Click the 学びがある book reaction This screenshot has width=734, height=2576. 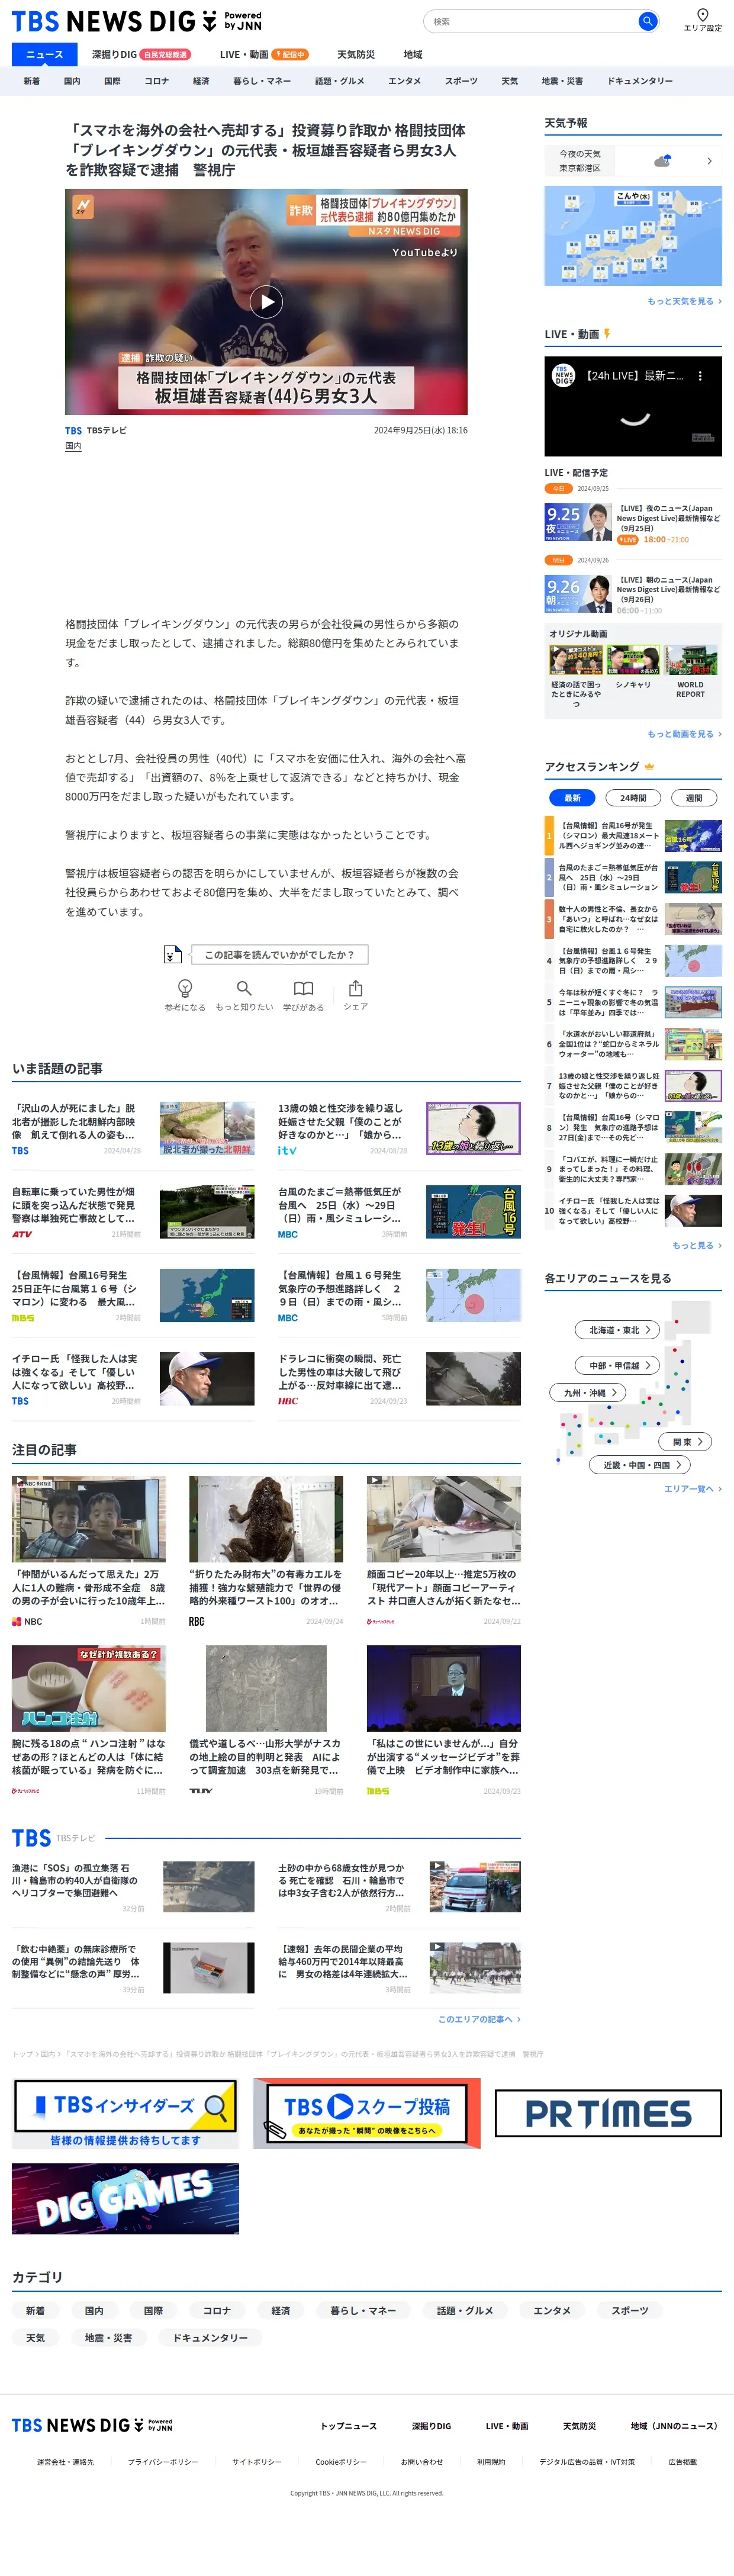303,995
